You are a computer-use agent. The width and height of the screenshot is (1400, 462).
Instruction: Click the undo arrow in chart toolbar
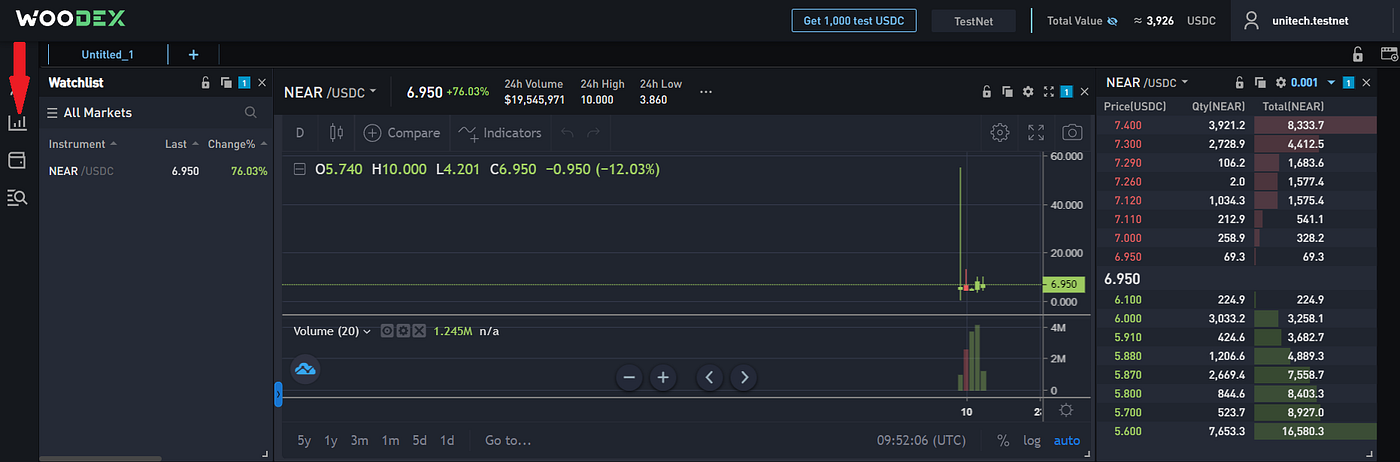(x=568, y=132)
